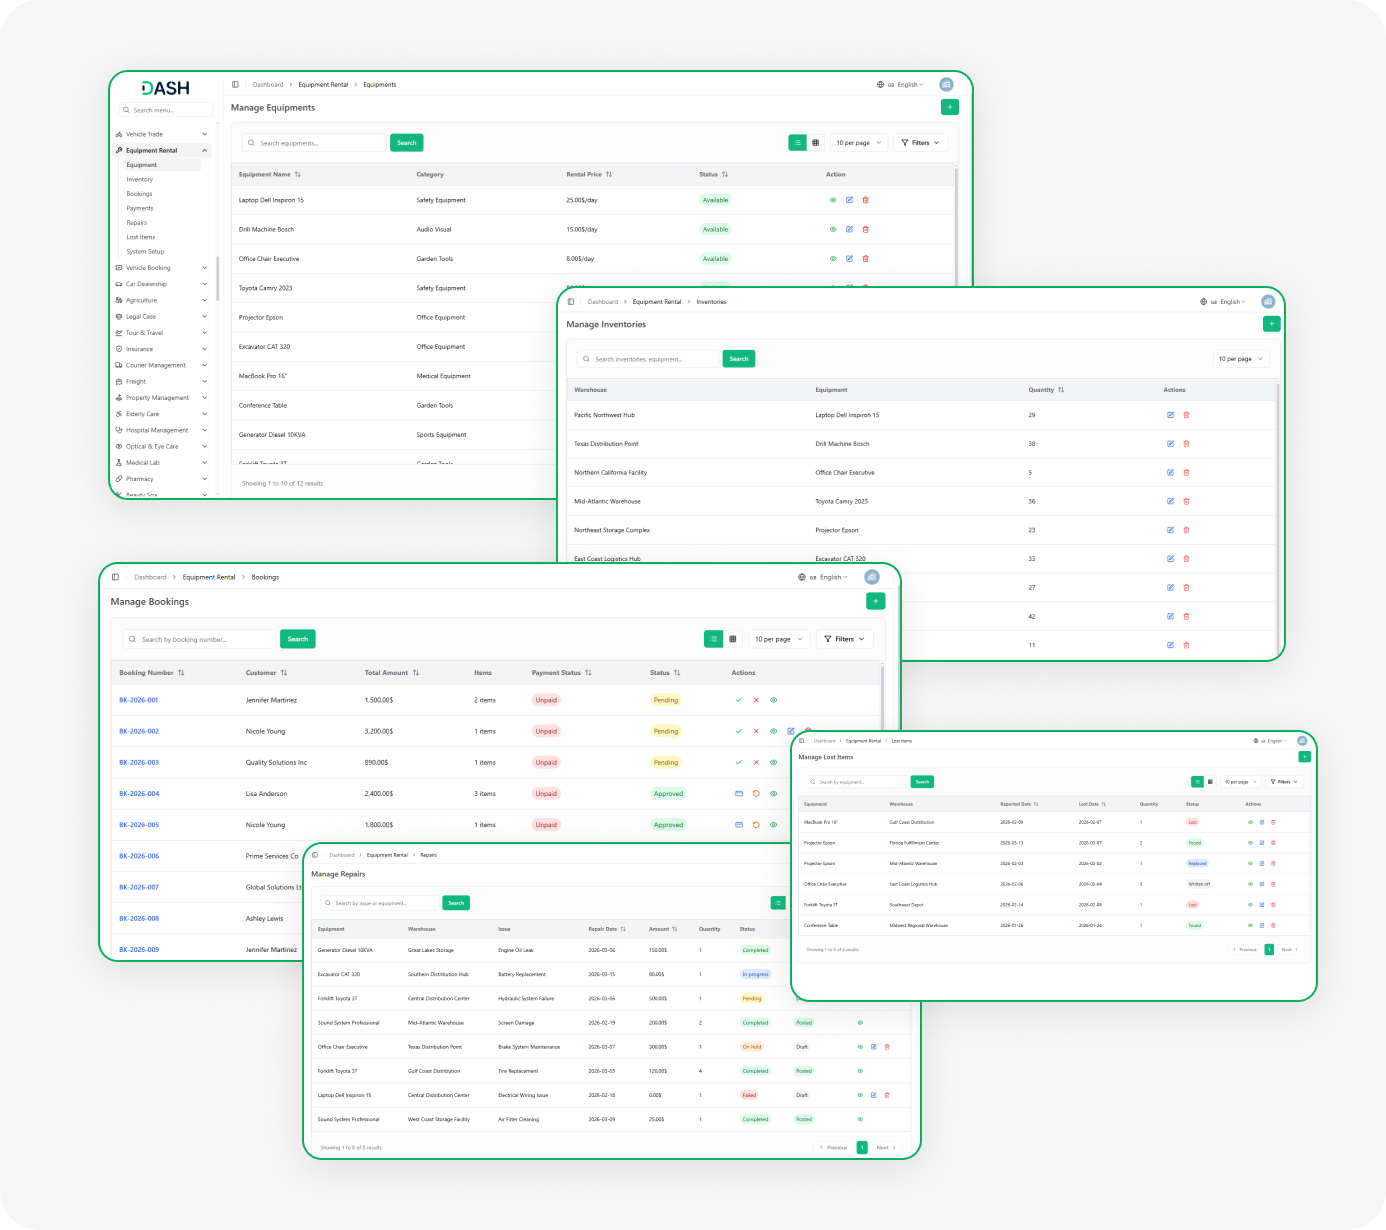Collapse the Equipment Rental sidebar section
Screen dimensions: 1386x1230
[x=162, y=150]
